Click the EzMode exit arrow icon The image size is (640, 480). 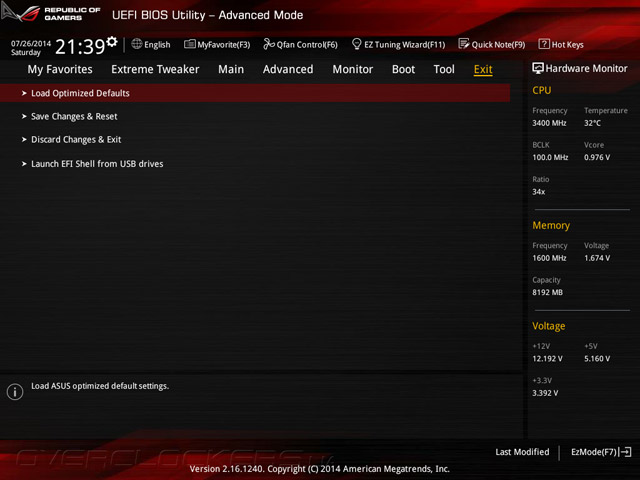pos(625,452)
